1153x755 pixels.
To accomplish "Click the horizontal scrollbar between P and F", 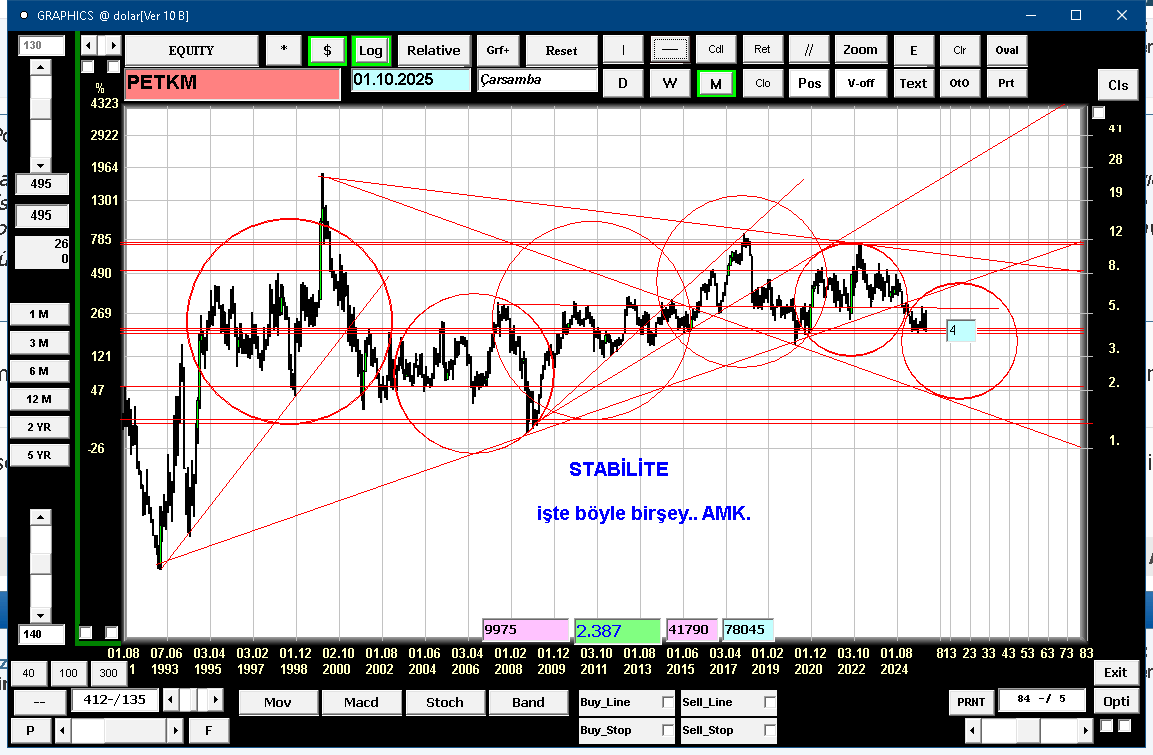I will pyautogui.click(x=120, y=731).
